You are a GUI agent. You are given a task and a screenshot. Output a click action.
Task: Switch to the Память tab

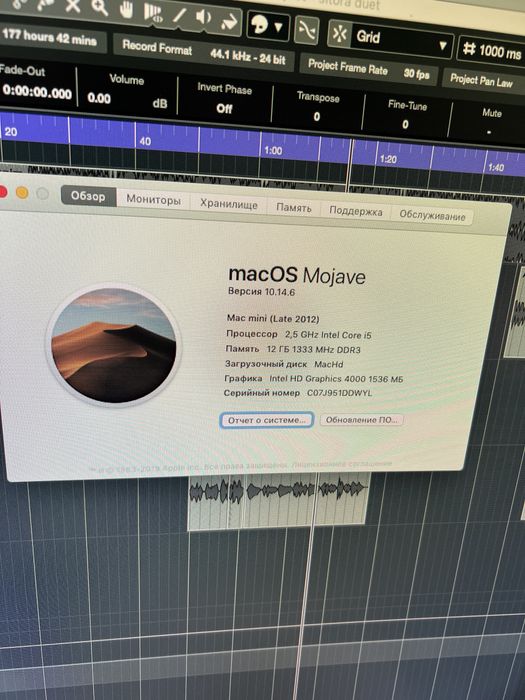(294, 208)
